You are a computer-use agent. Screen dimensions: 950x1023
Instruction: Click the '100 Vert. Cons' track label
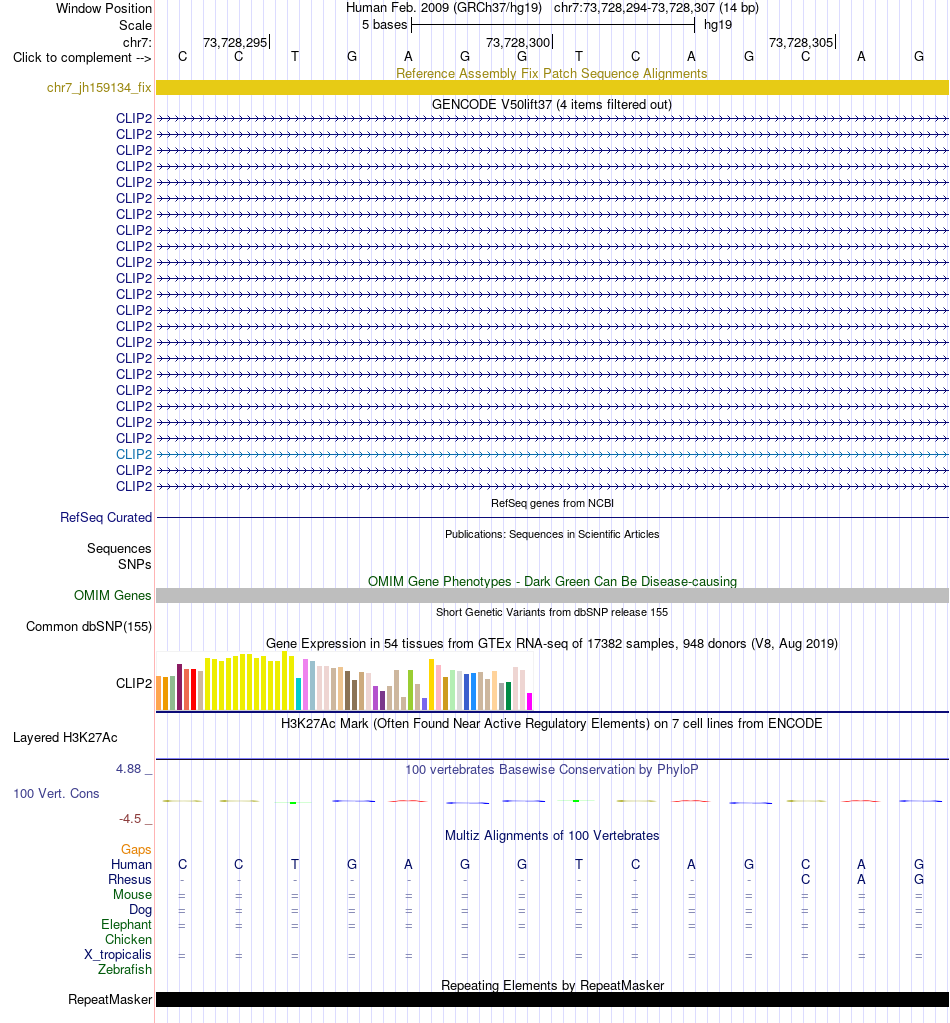click(x=56, y=793)
